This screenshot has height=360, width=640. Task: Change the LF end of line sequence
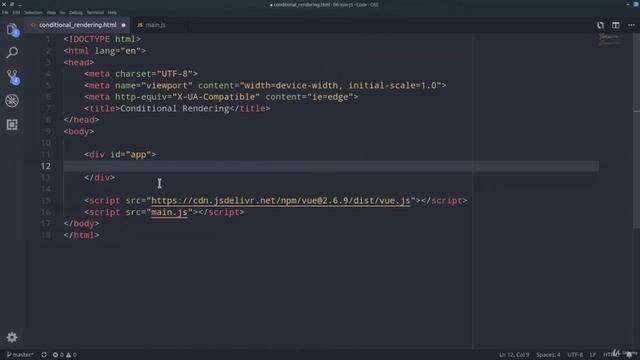(593, 355)
